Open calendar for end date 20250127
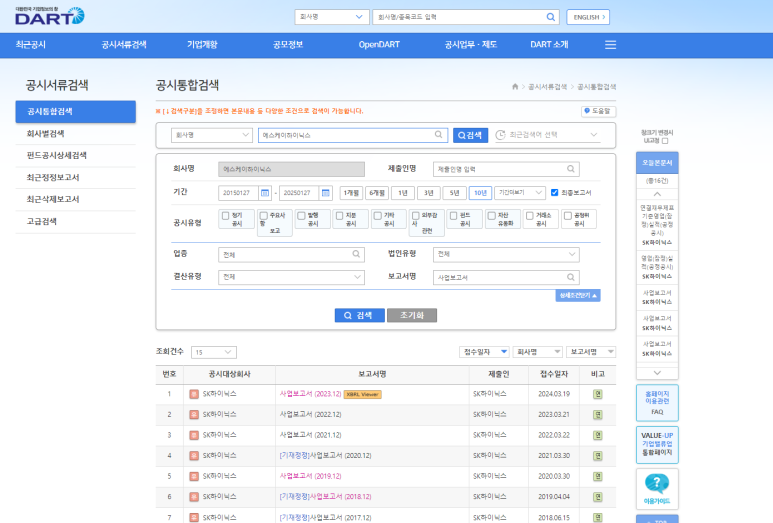Viewport: 773px width, 523px height. tap(325, 193)
